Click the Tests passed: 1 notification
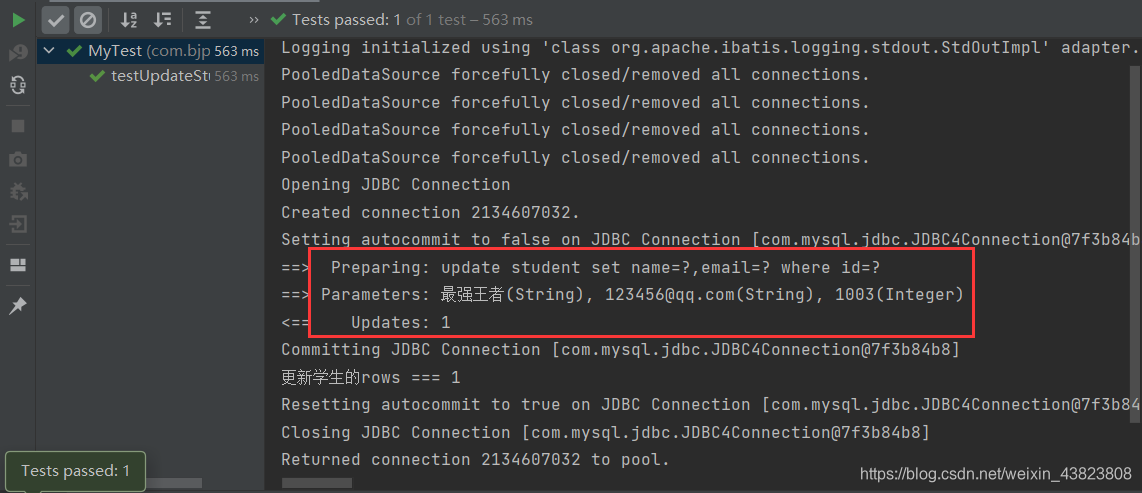Image resolution: width=1142 pixels, height=493 pixels. pyautogui.click(x=76, y=471)
